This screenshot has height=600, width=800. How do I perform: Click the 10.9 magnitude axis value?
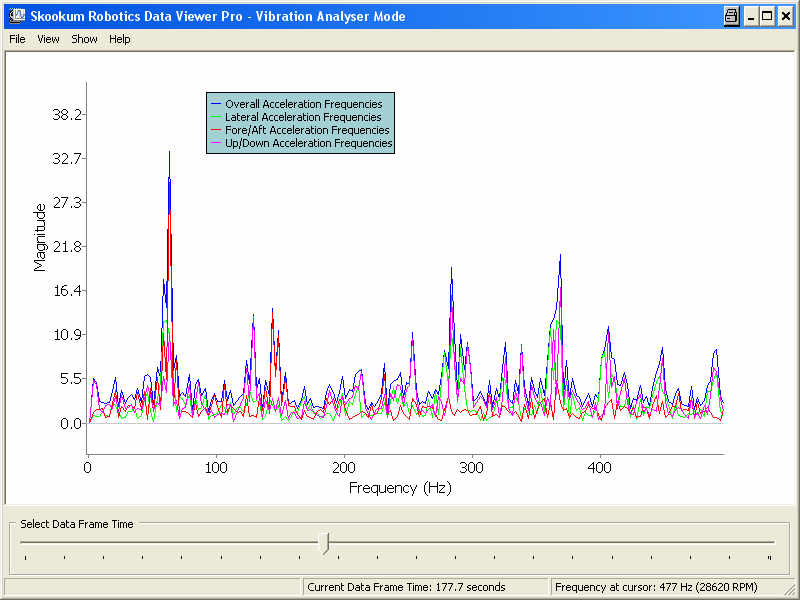coord(67,335)
